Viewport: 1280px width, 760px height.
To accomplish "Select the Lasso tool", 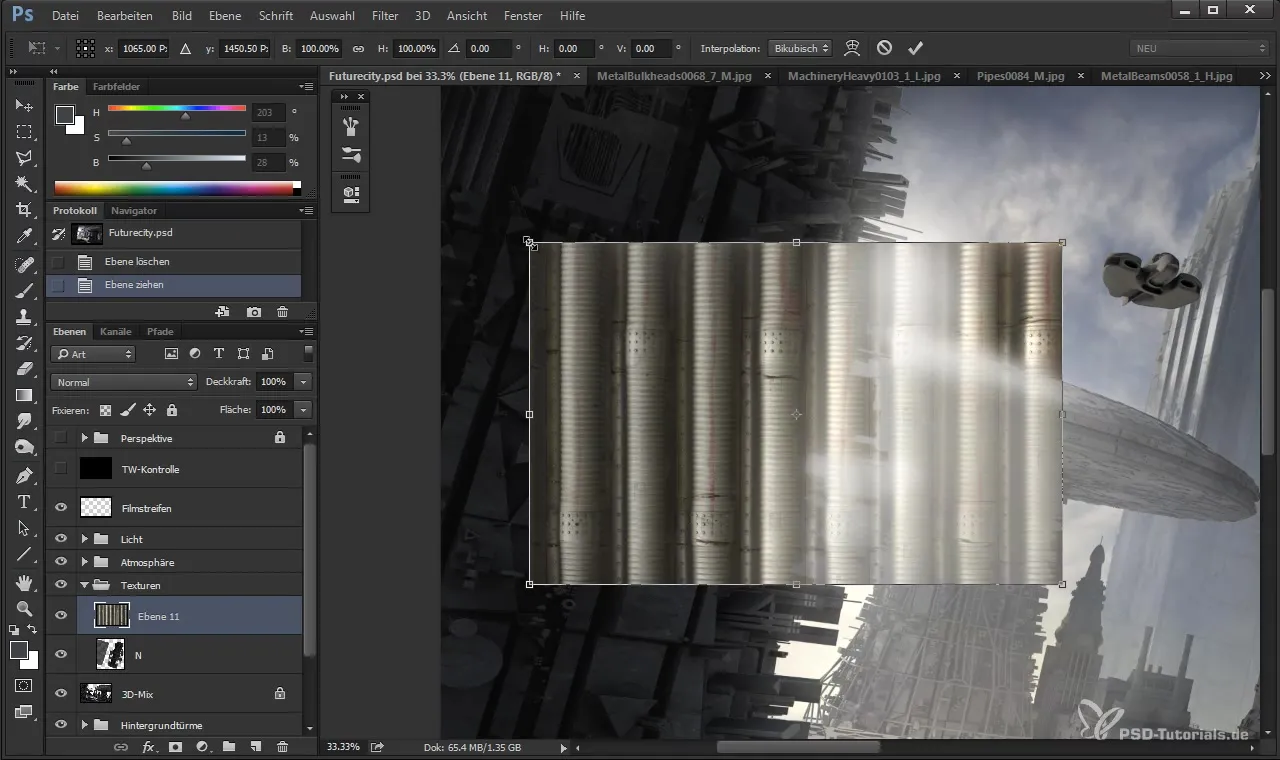I will tap(24, 158).
